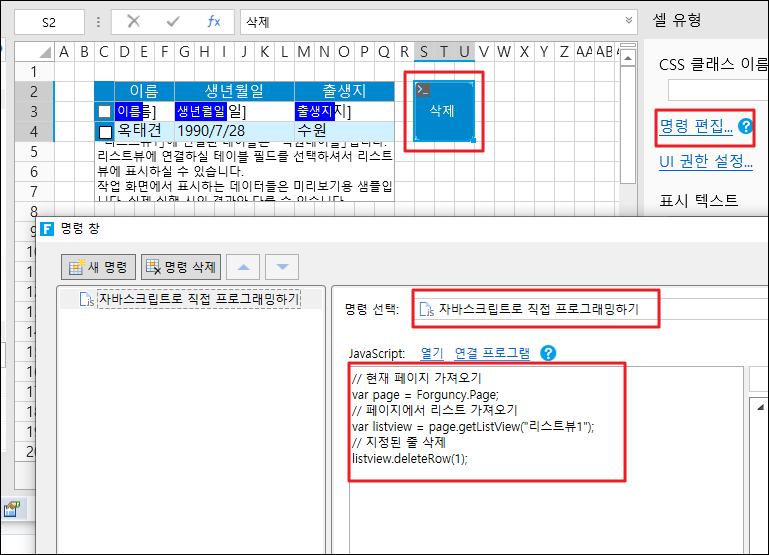Click the 새 명령 button

pos(98,266)
